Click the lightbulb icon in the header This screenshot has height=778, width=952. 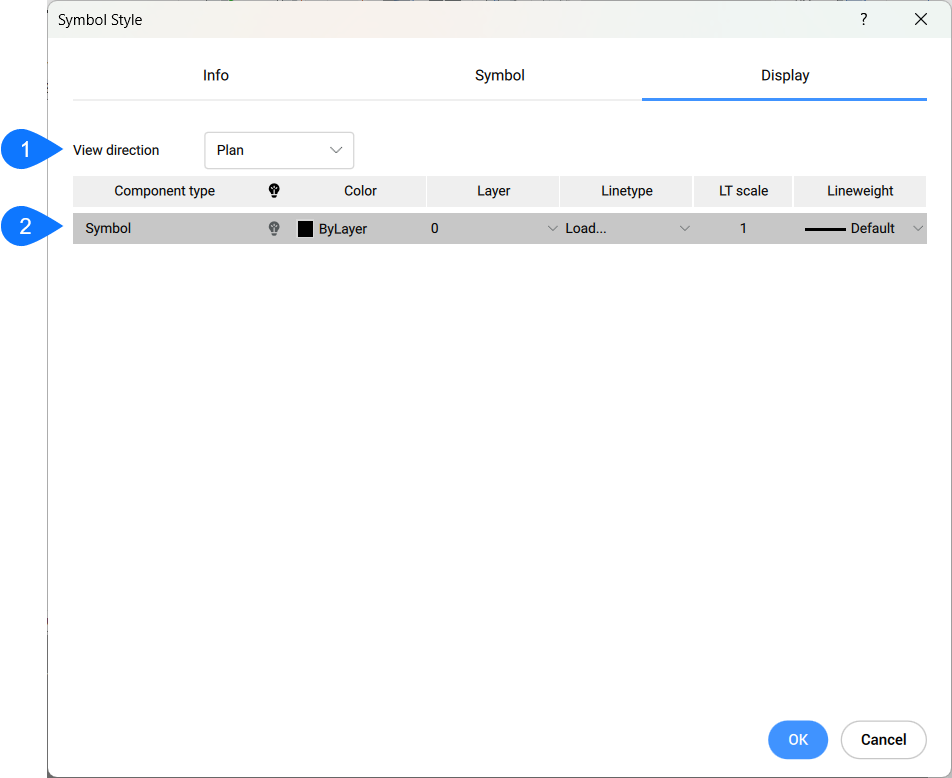tap(274, 190)
